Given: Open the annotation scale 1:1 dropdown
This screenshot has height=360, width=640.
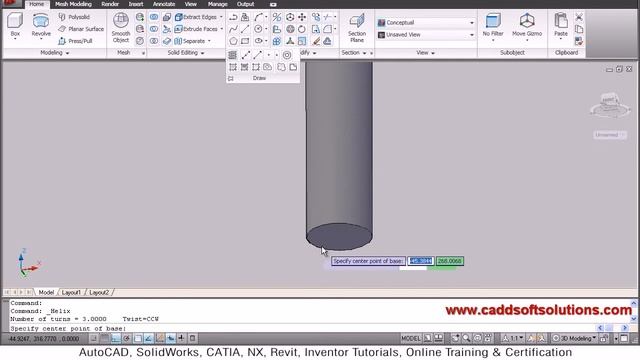Looking at the screenshot, I should tap(514, 338).
